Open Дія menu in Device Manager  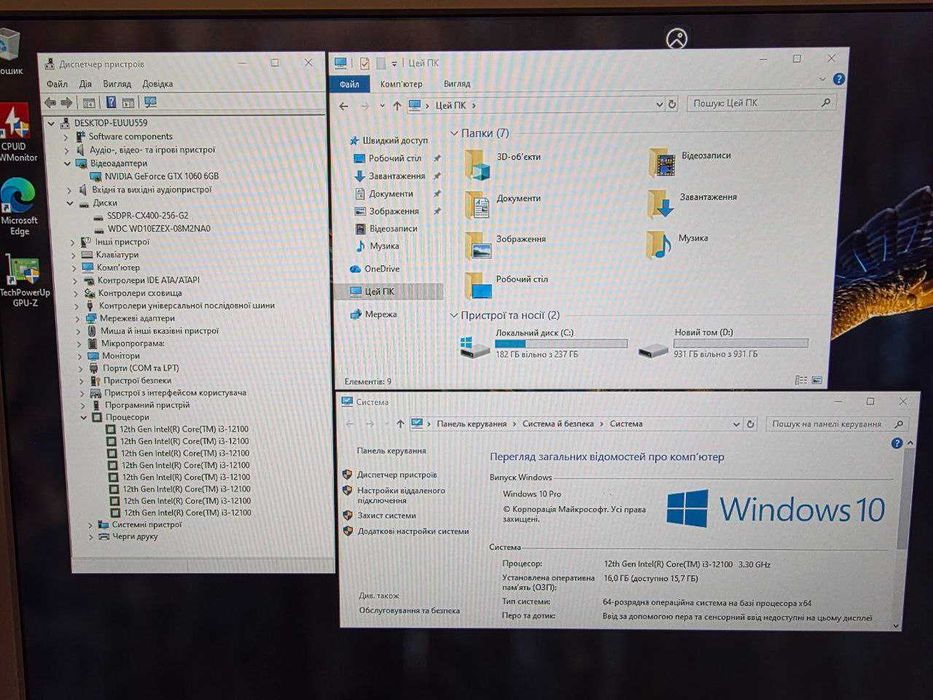86,84
